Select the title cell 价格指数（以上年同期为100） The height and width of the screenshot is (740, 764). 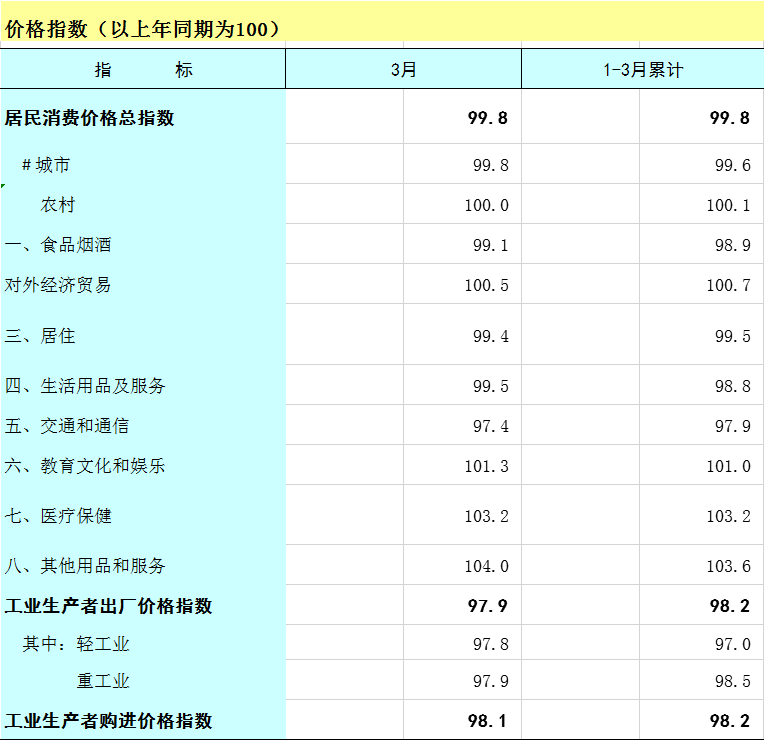(x=143, y=29)
